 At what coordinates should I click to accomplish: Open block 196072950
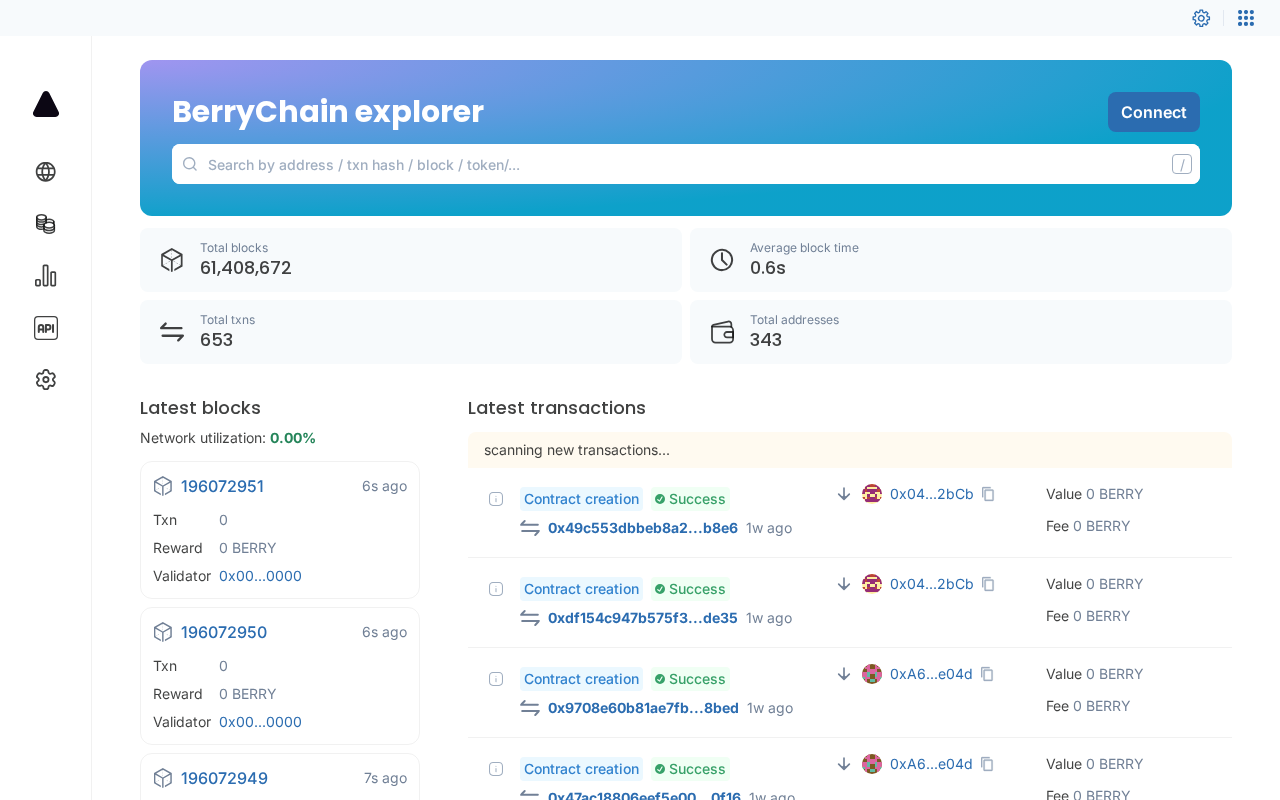[223, 632]
